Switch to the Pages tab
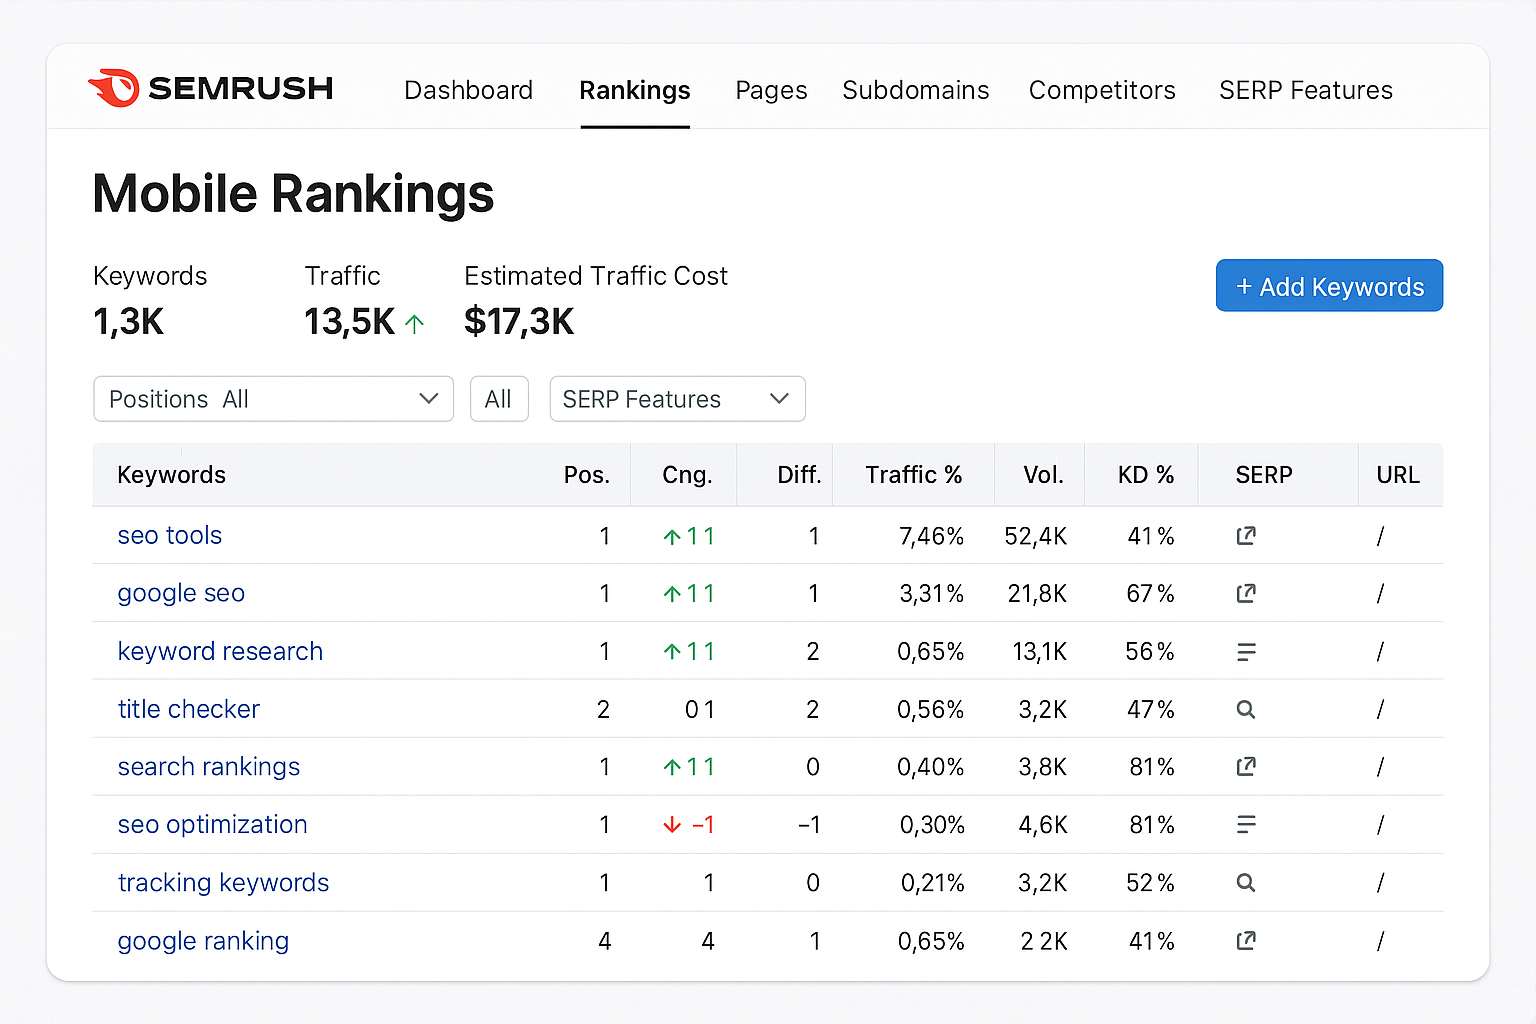1536x1024 pixels. pos(771,90)
